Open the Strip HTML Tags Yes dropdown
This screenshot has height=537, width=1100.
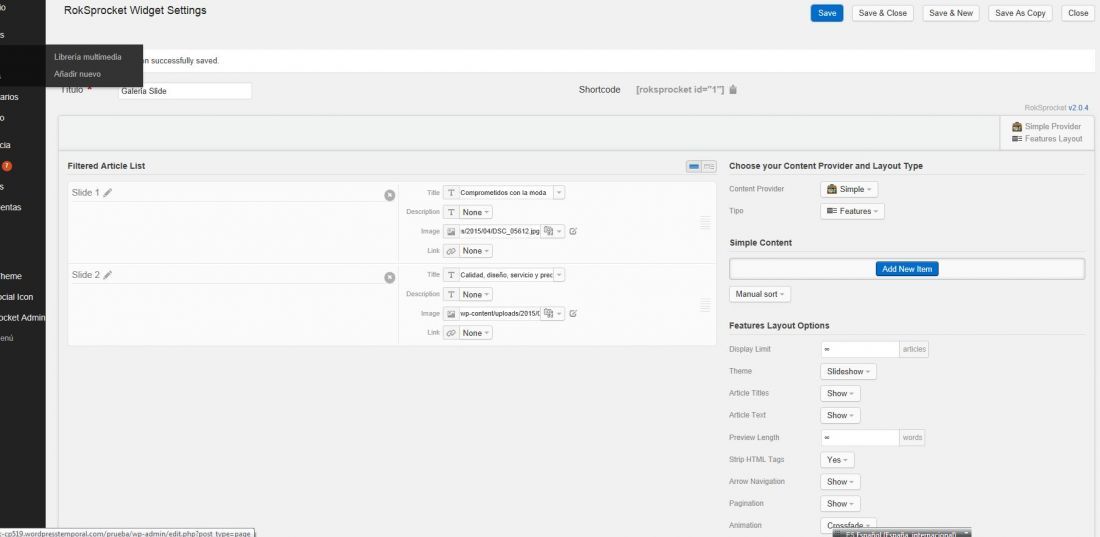tap(837, 460)
